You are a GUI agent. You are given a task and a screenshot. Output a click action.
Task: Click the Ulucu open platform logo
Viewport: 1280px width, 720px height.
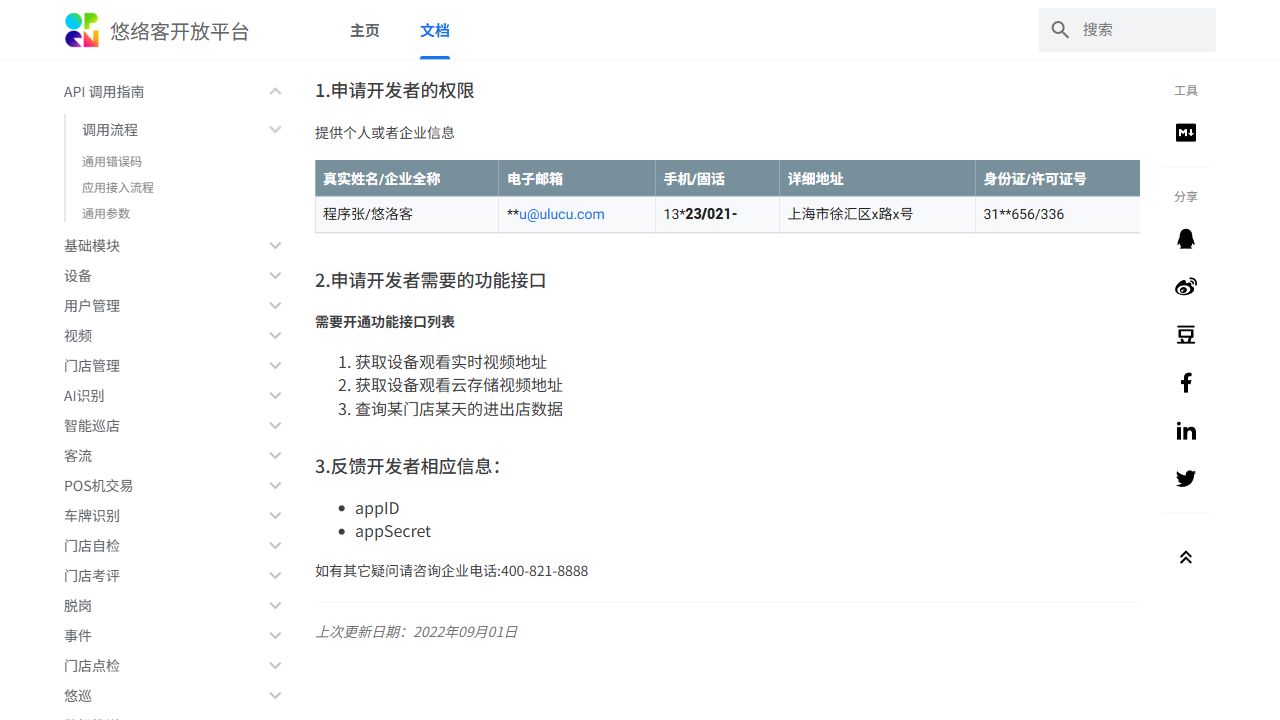(82, 30)
